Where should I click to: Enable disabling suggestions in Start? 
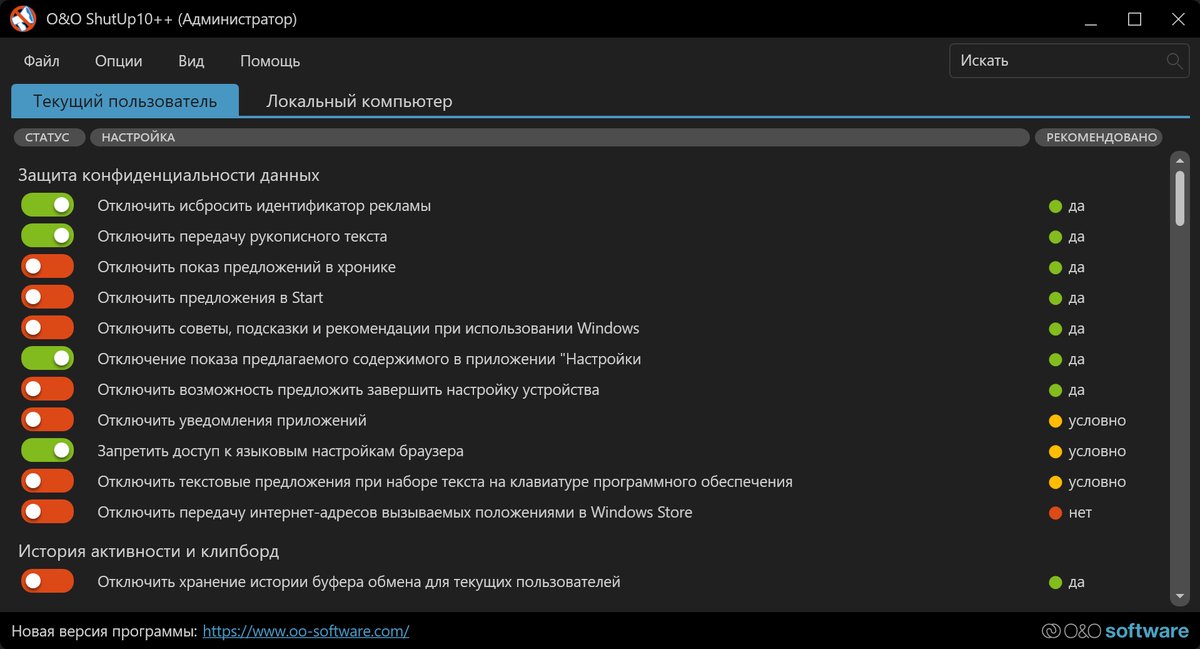tap(47, 298)
